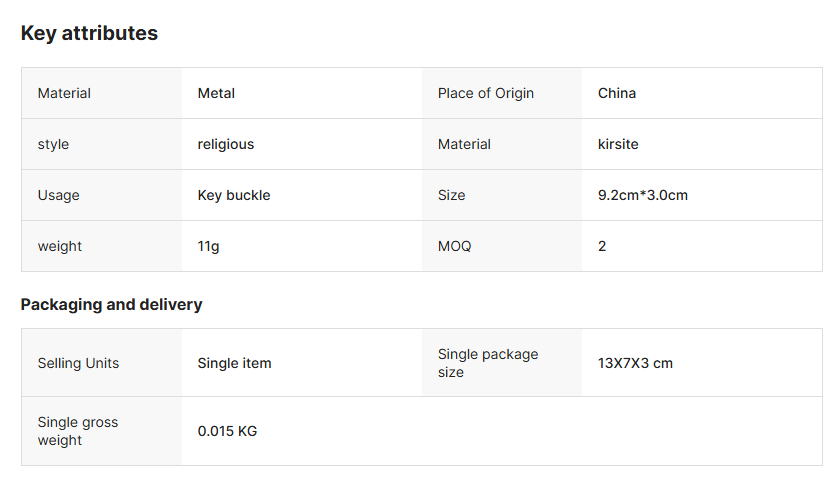Select the Key buckle usage value

pyautogui.click(x=234, y=195)
